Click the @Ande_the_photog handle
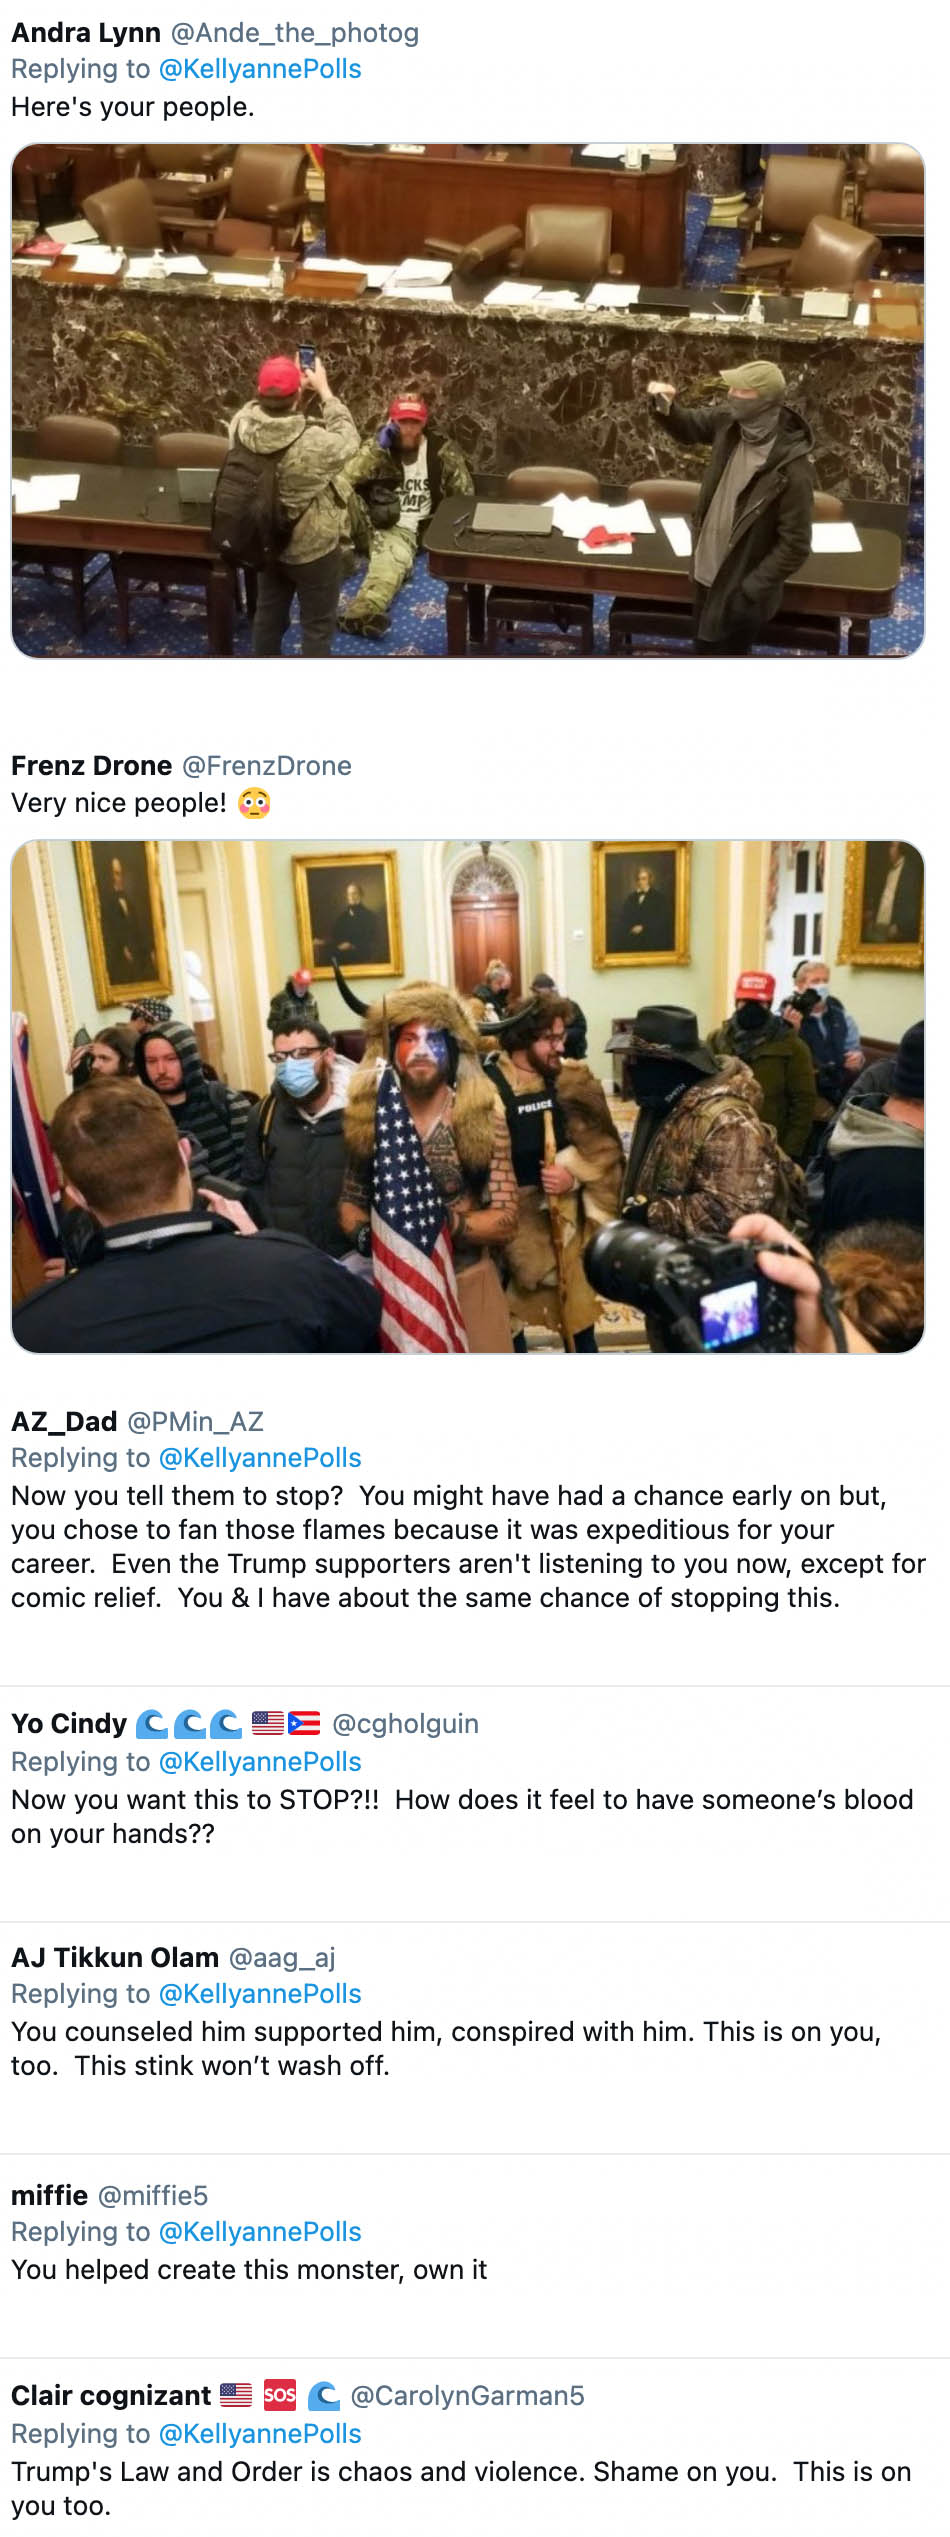This screenshot has height=2537, width=950. [x=295, y=33]
